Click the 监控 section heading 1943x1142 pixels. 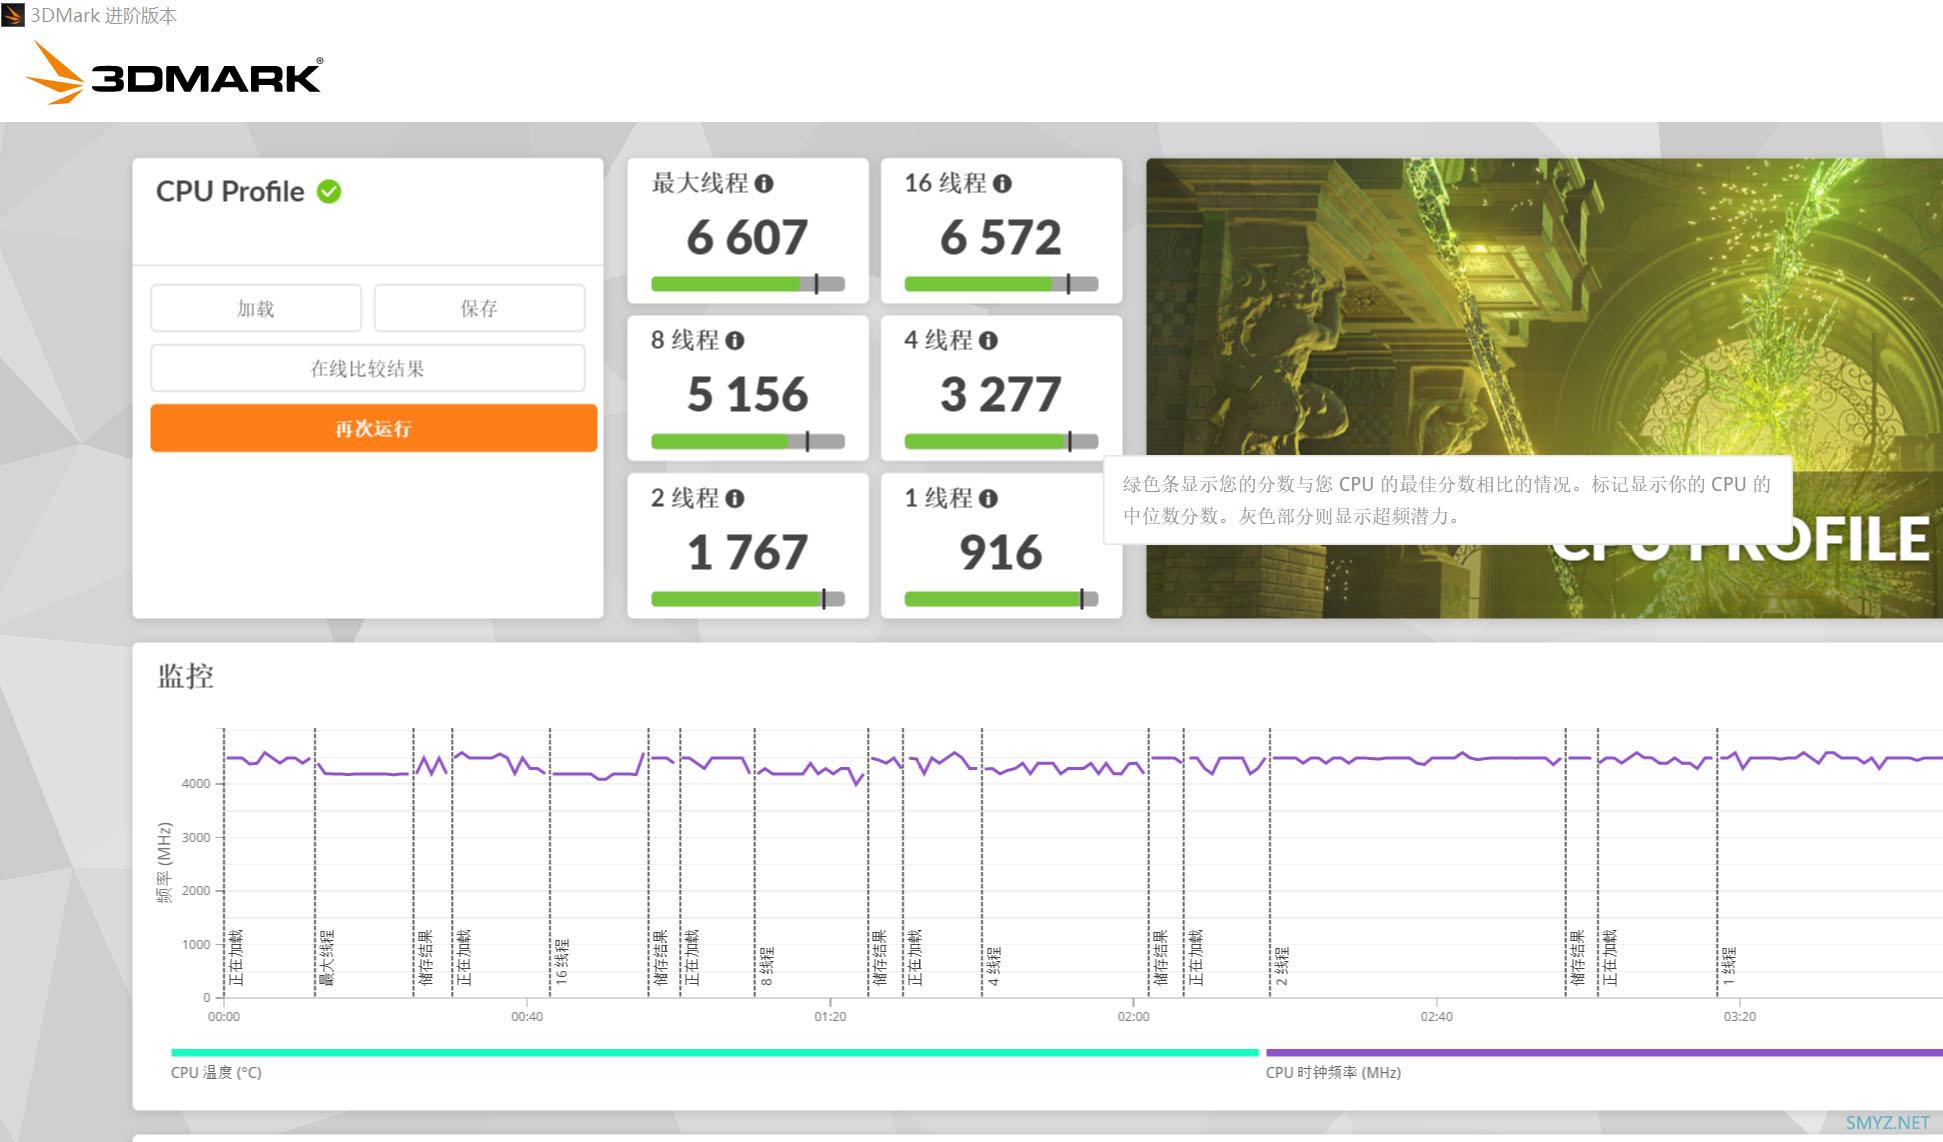(186, 677)
